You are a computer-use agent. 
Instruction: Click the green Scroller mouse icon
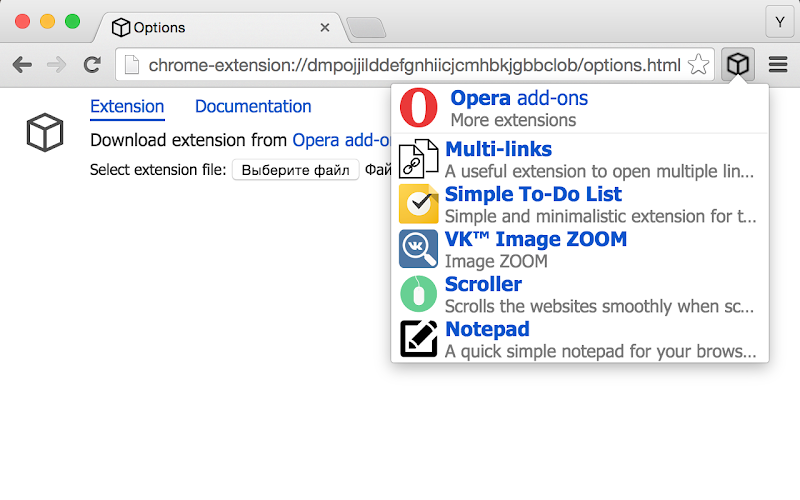point(418,294)
